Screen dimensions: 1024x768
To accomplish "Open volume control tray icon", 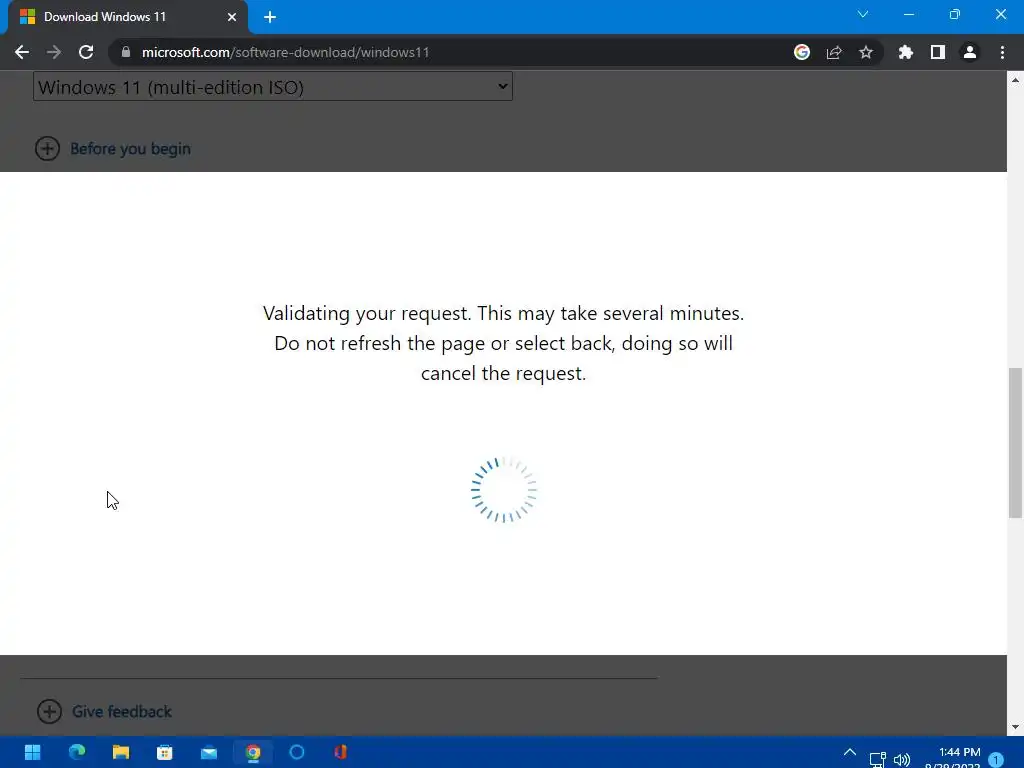I will (x=902, y=759).
